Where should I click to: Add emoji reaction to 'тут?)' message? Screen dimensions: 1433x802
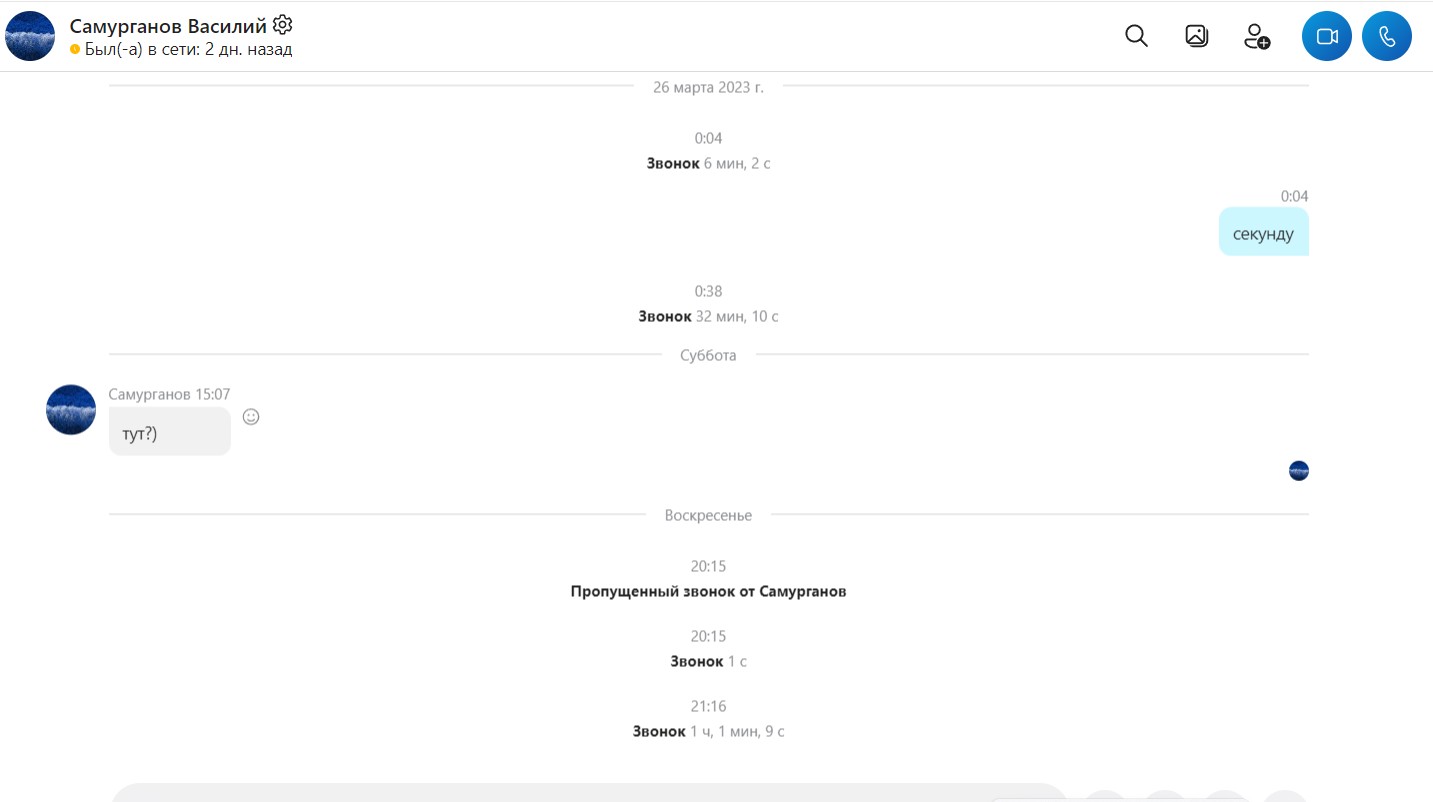point(251,417)
